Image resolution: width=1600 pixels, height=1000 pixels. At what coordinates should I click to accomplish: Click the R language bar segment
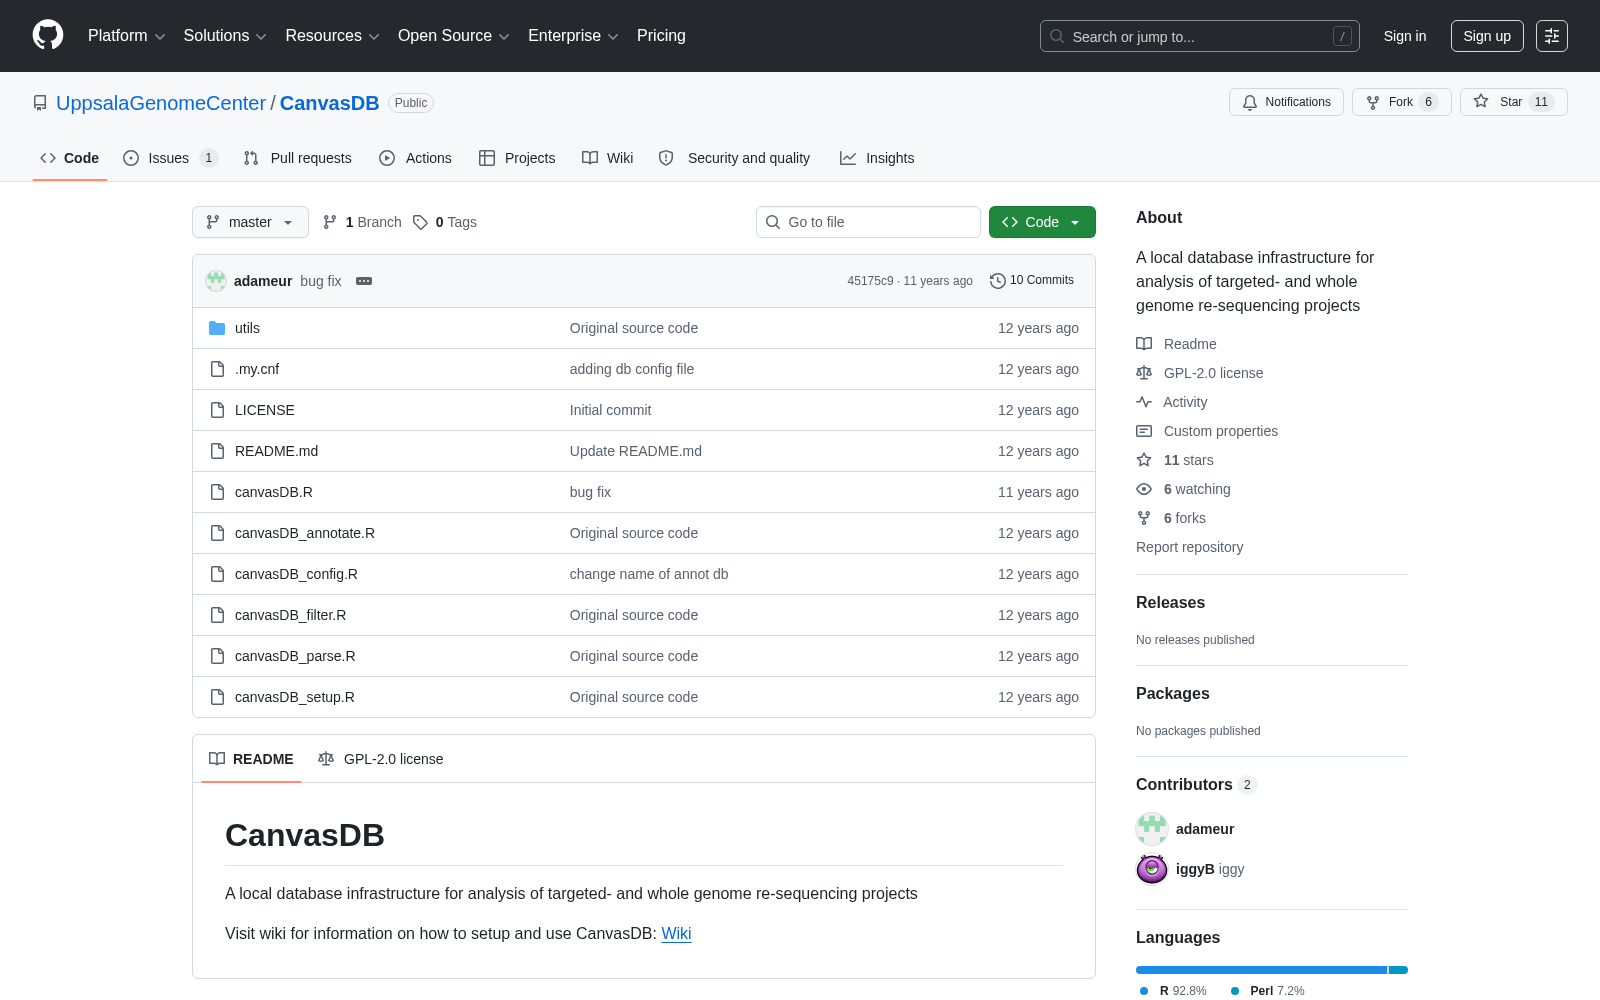1261,970
